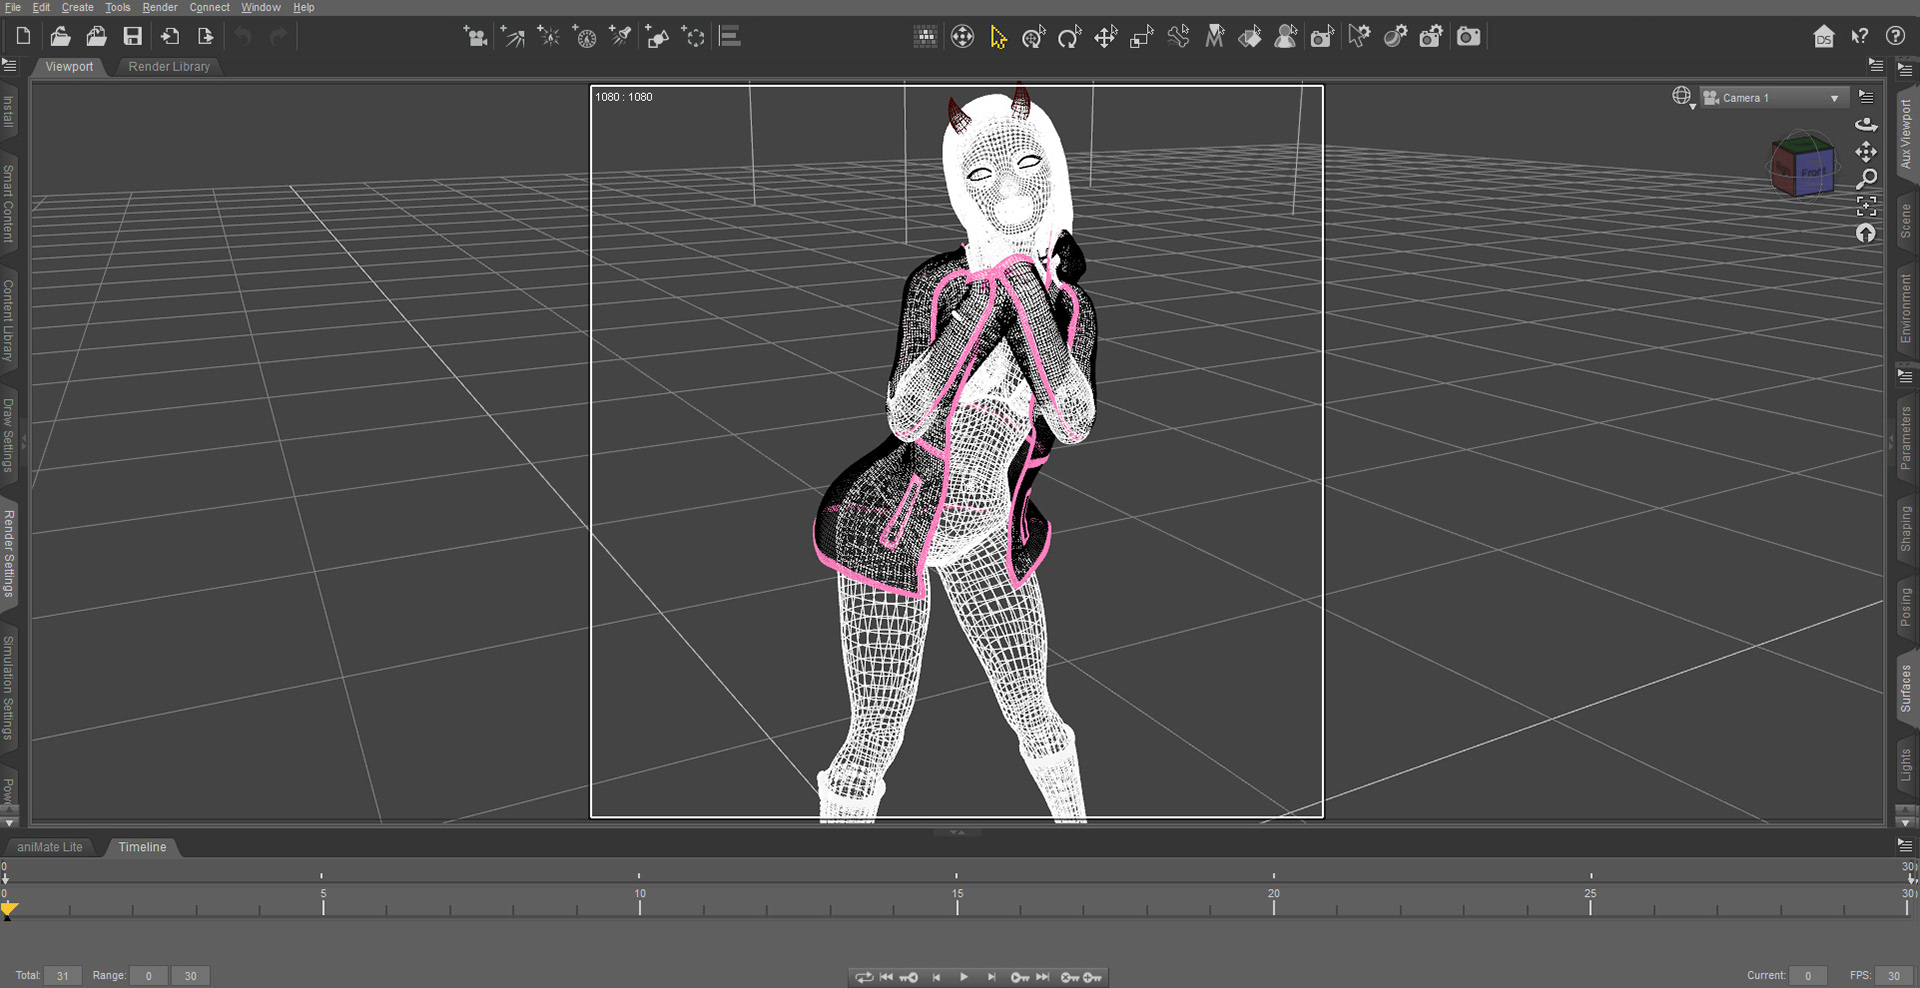Click the view orientation cube

click(1803, 165)
